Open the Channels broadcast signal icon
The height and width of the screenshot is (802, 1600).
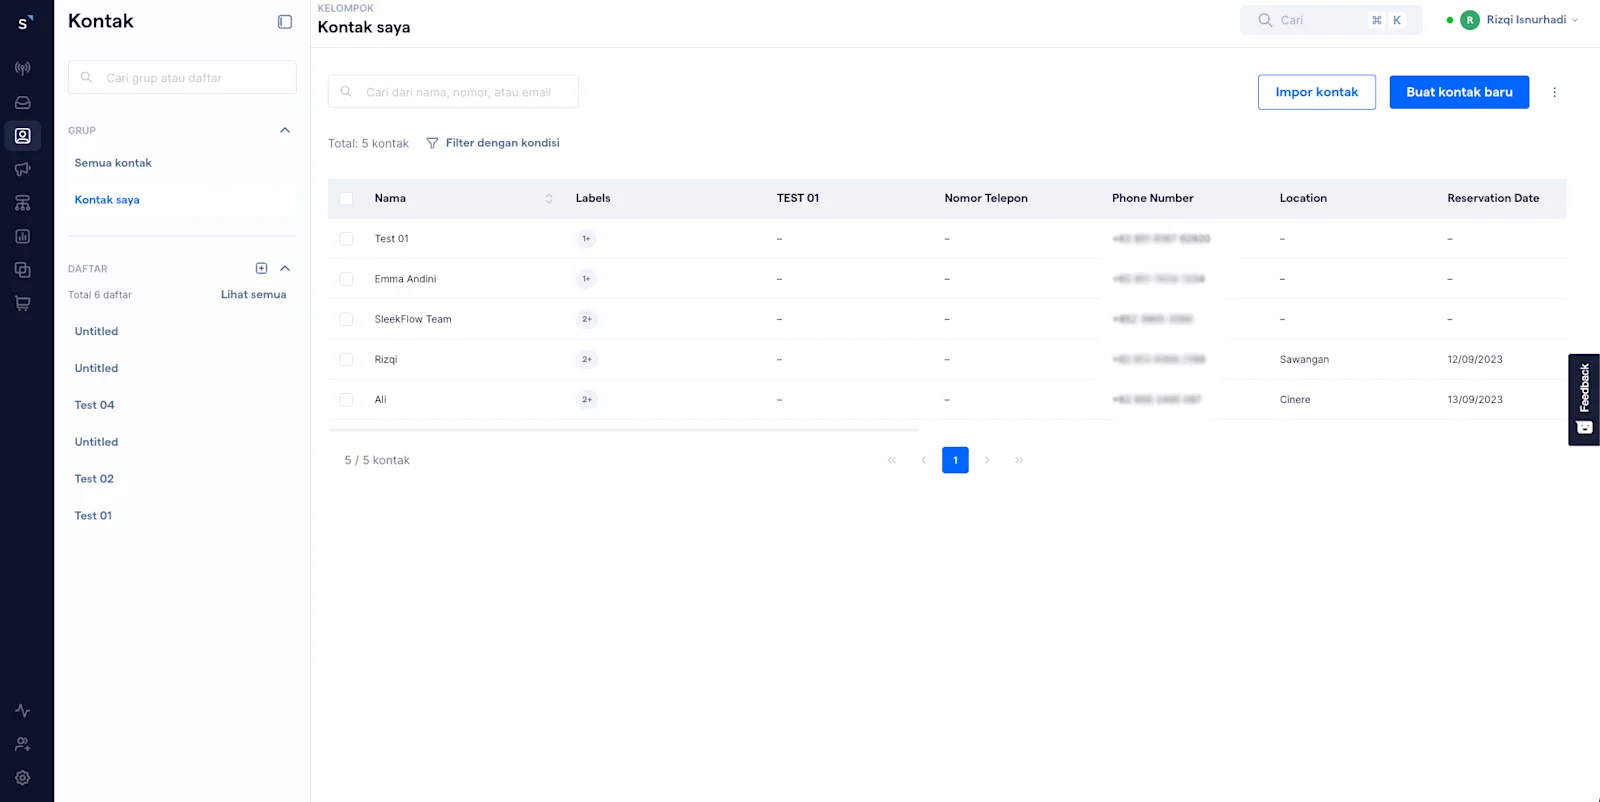22,69
